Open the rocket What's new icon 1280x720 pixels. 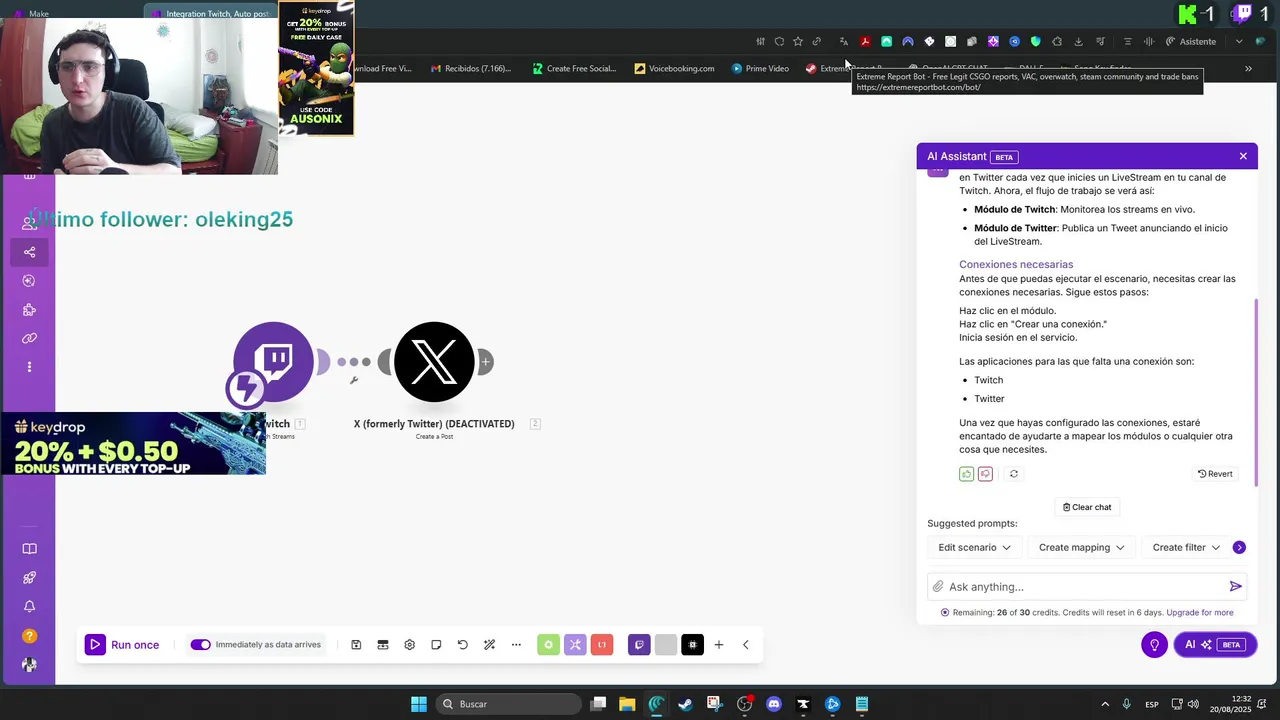coord(29,578)
